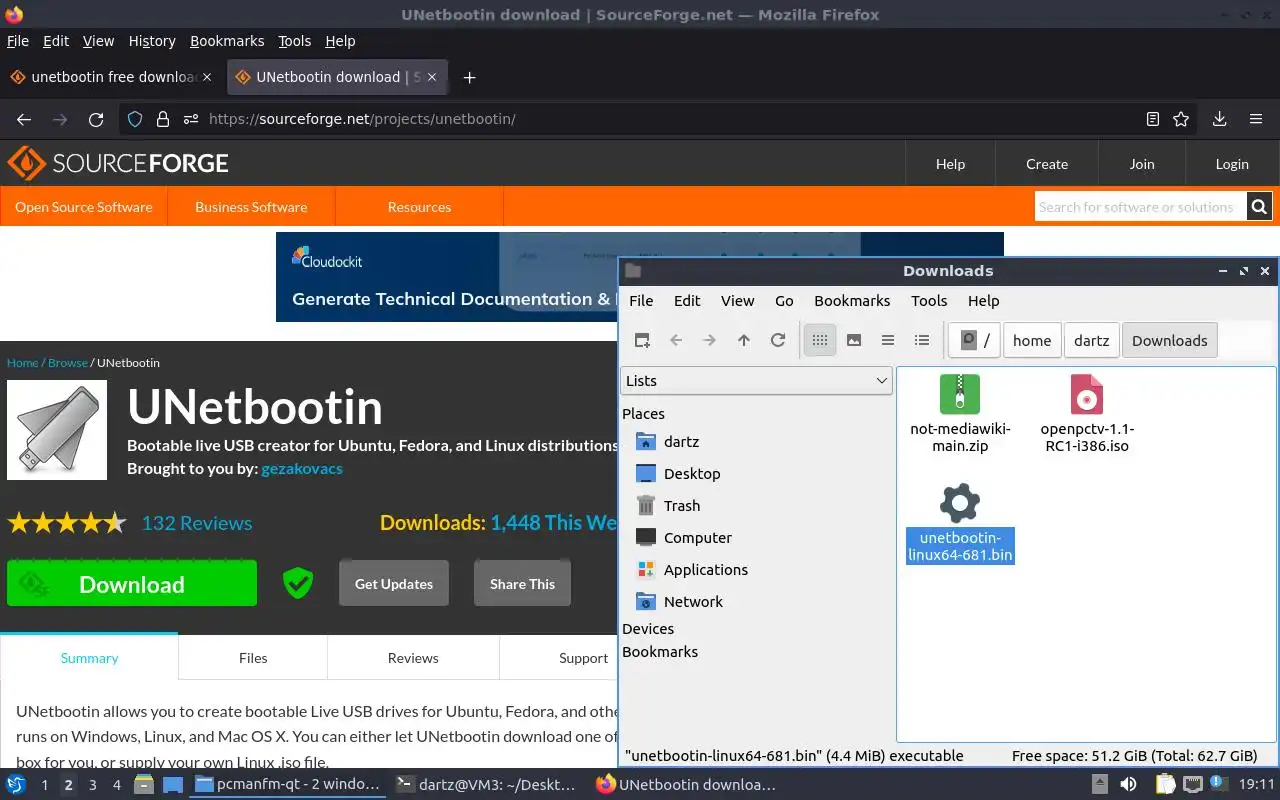This screenshot has height=800, width=1280.
Task: Open Help menu in Downloads window
Action: click(983, 301)
